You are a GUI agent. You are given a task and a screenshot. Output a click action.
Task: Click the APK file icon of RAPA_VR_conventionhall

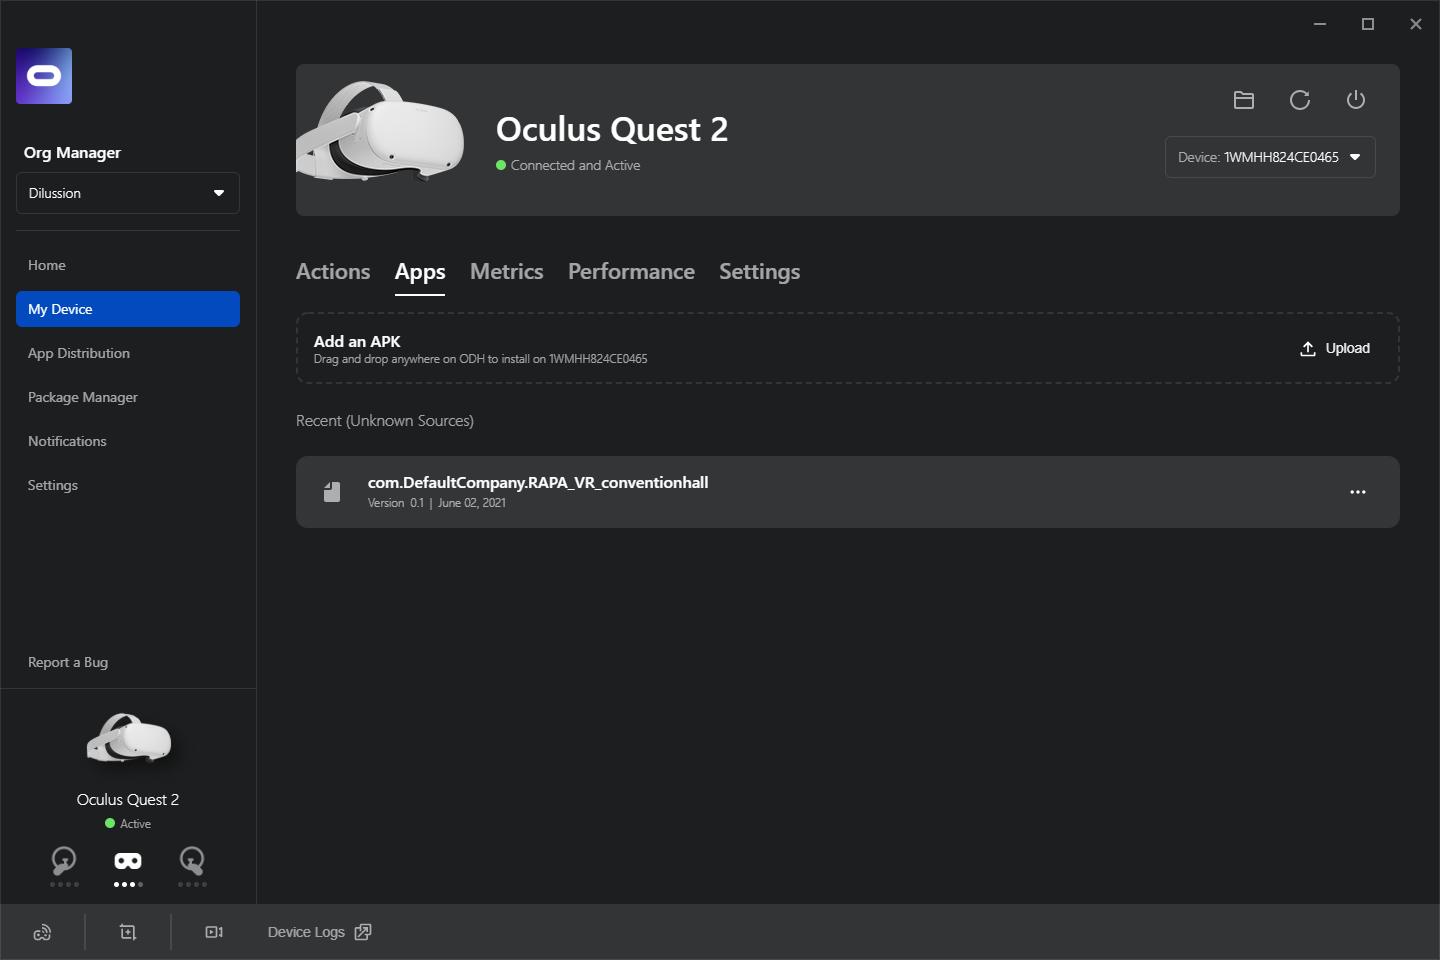[332, 492]
